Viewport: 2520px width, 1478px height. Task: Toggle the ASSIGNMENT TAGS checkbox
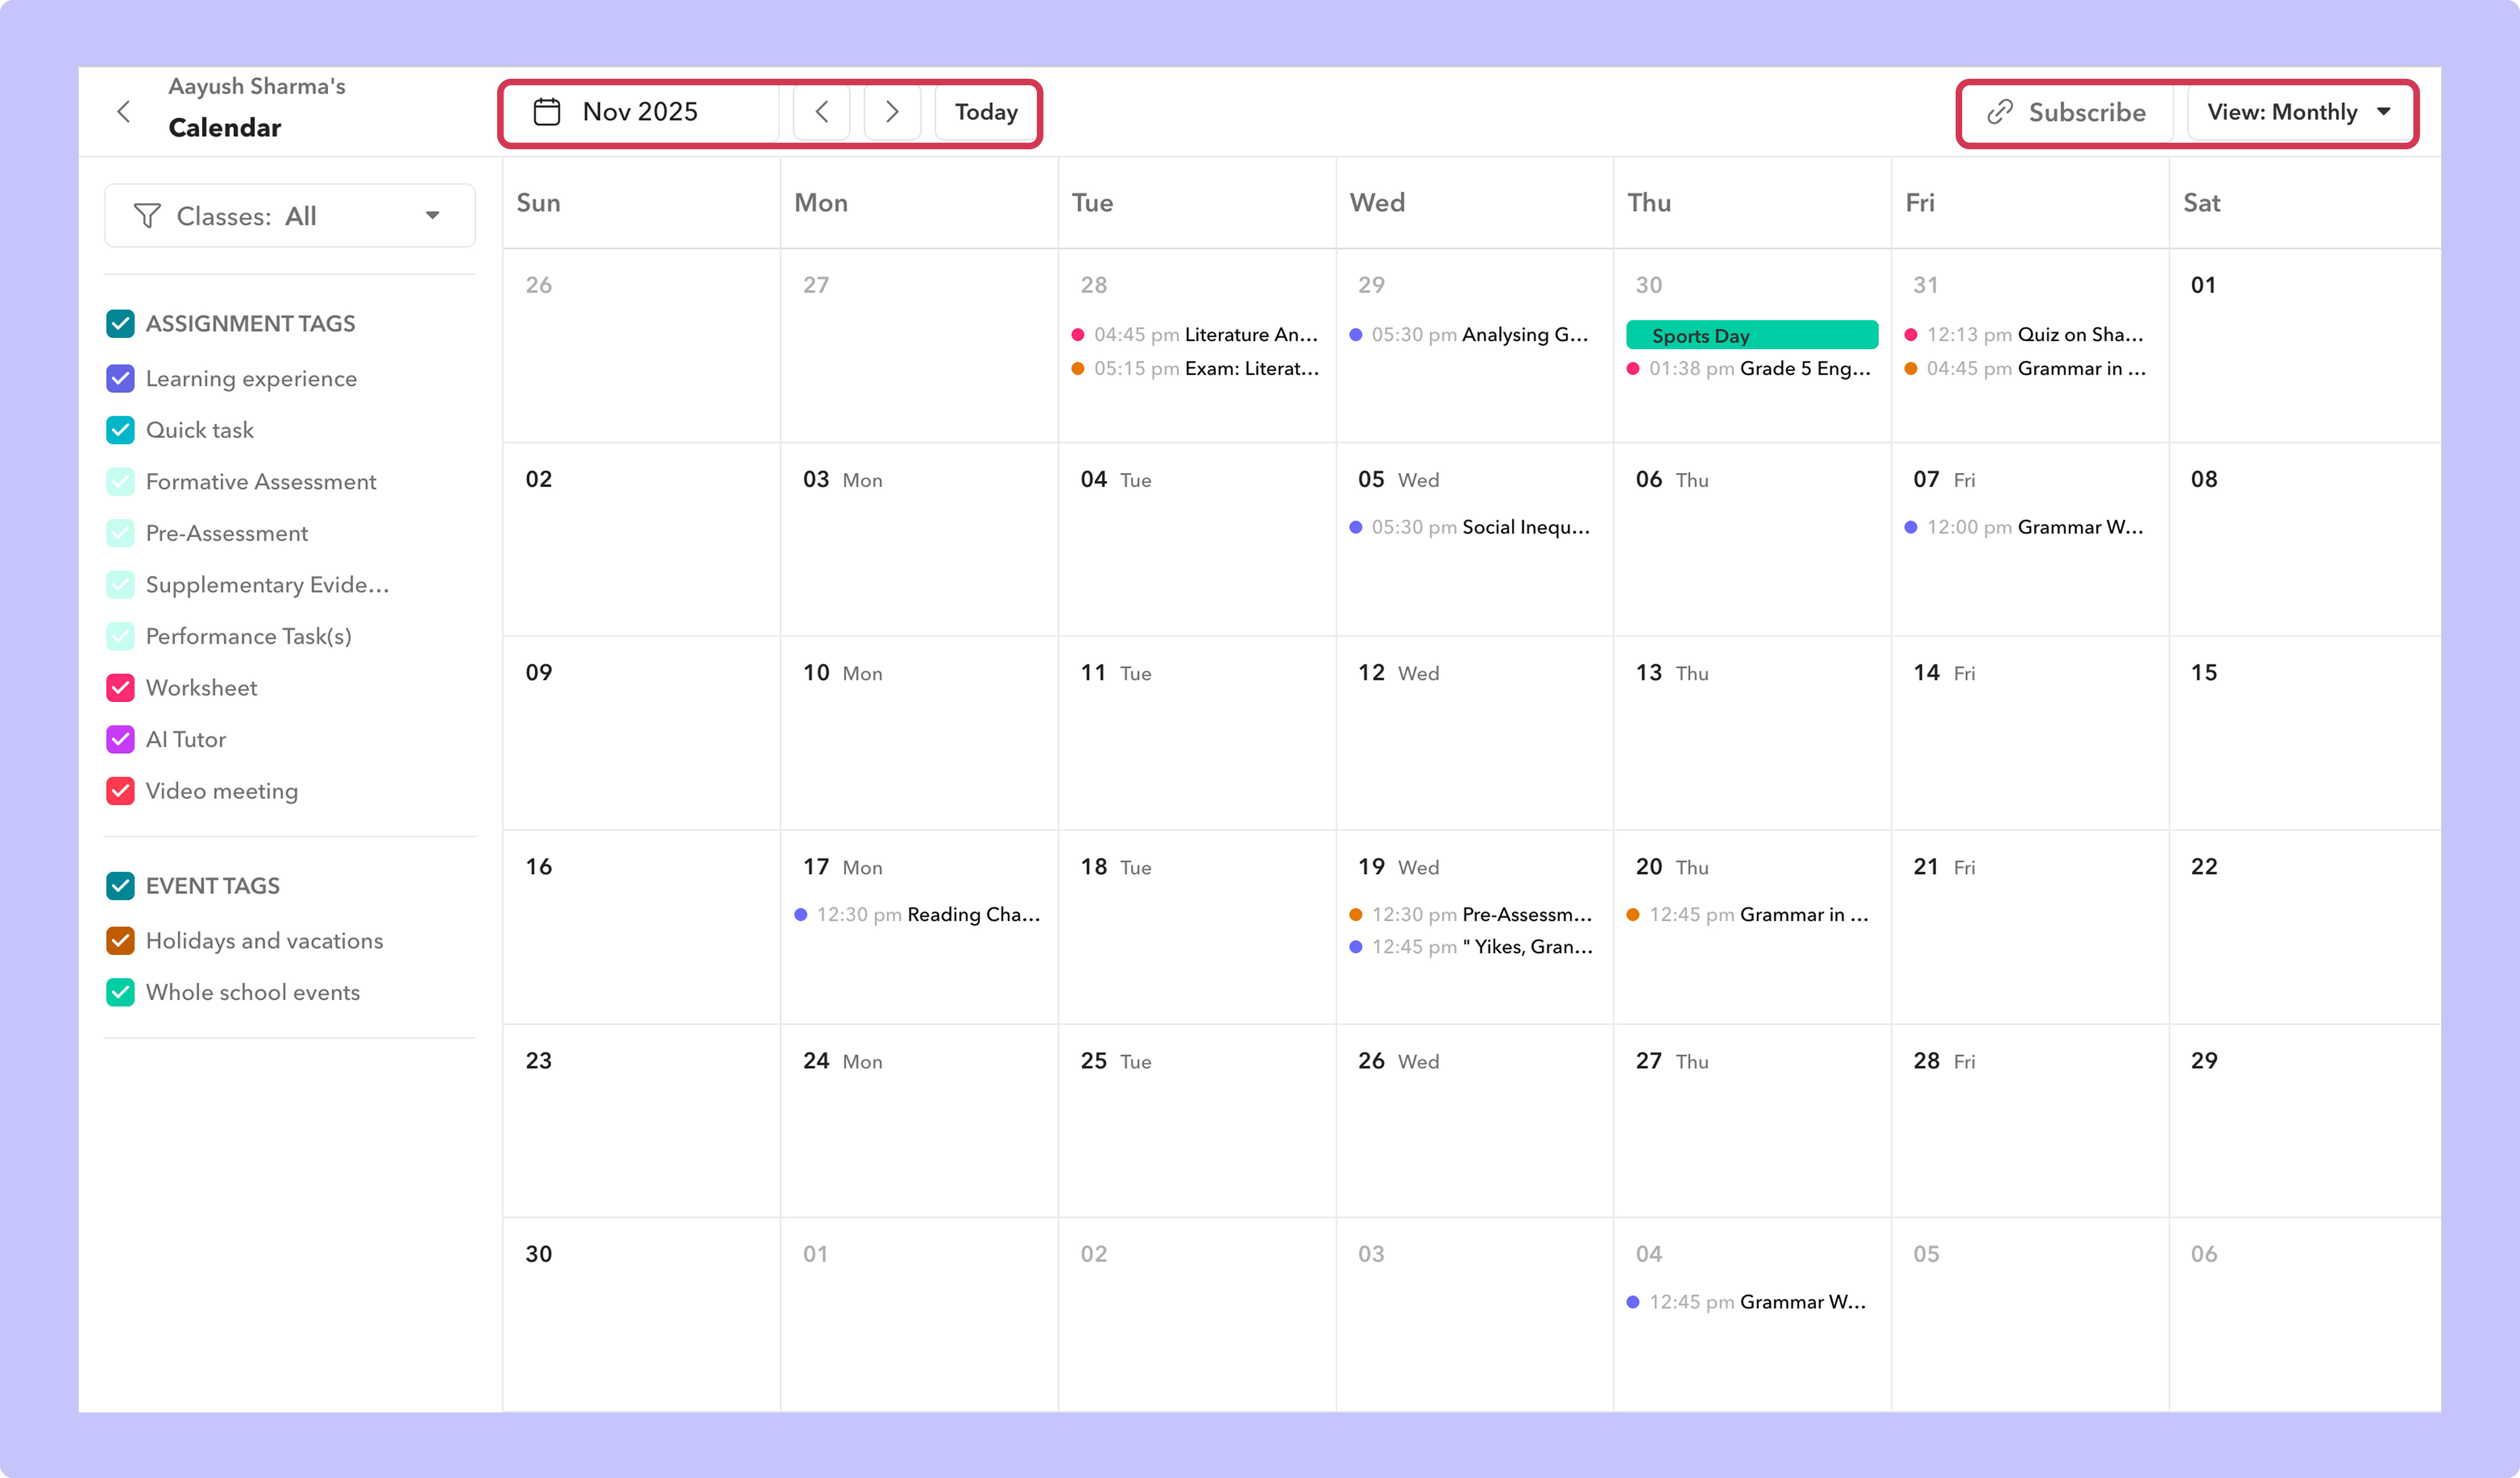coord(121,324)
